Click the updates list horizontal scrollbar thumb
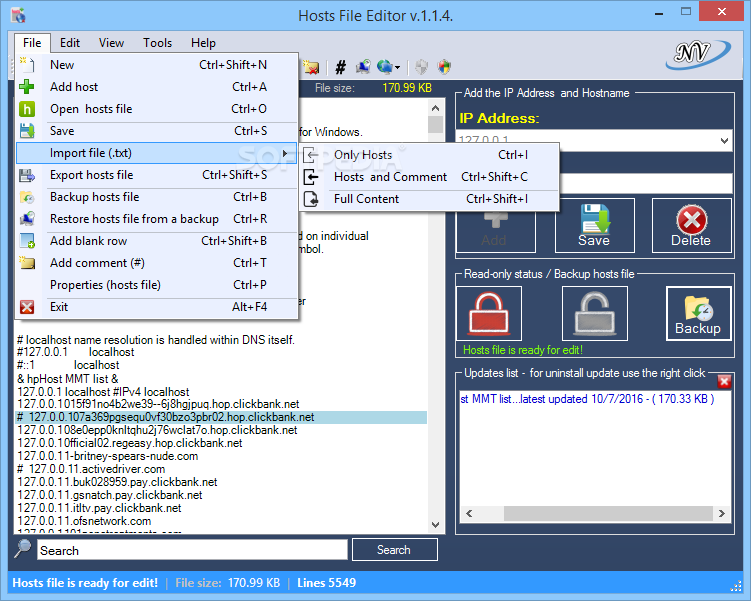The width and height of the screenshot is (751, 601). [608, 513]
